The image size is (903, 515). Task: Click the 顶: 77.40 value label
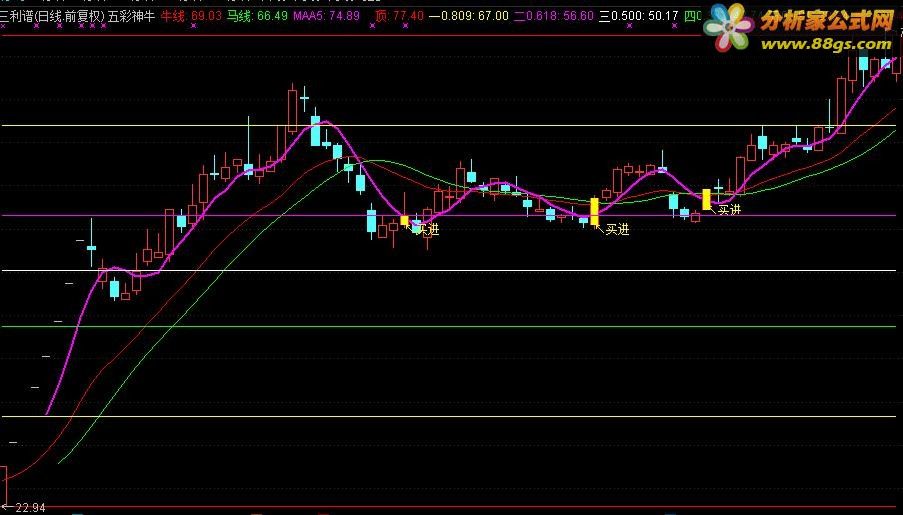399,16
